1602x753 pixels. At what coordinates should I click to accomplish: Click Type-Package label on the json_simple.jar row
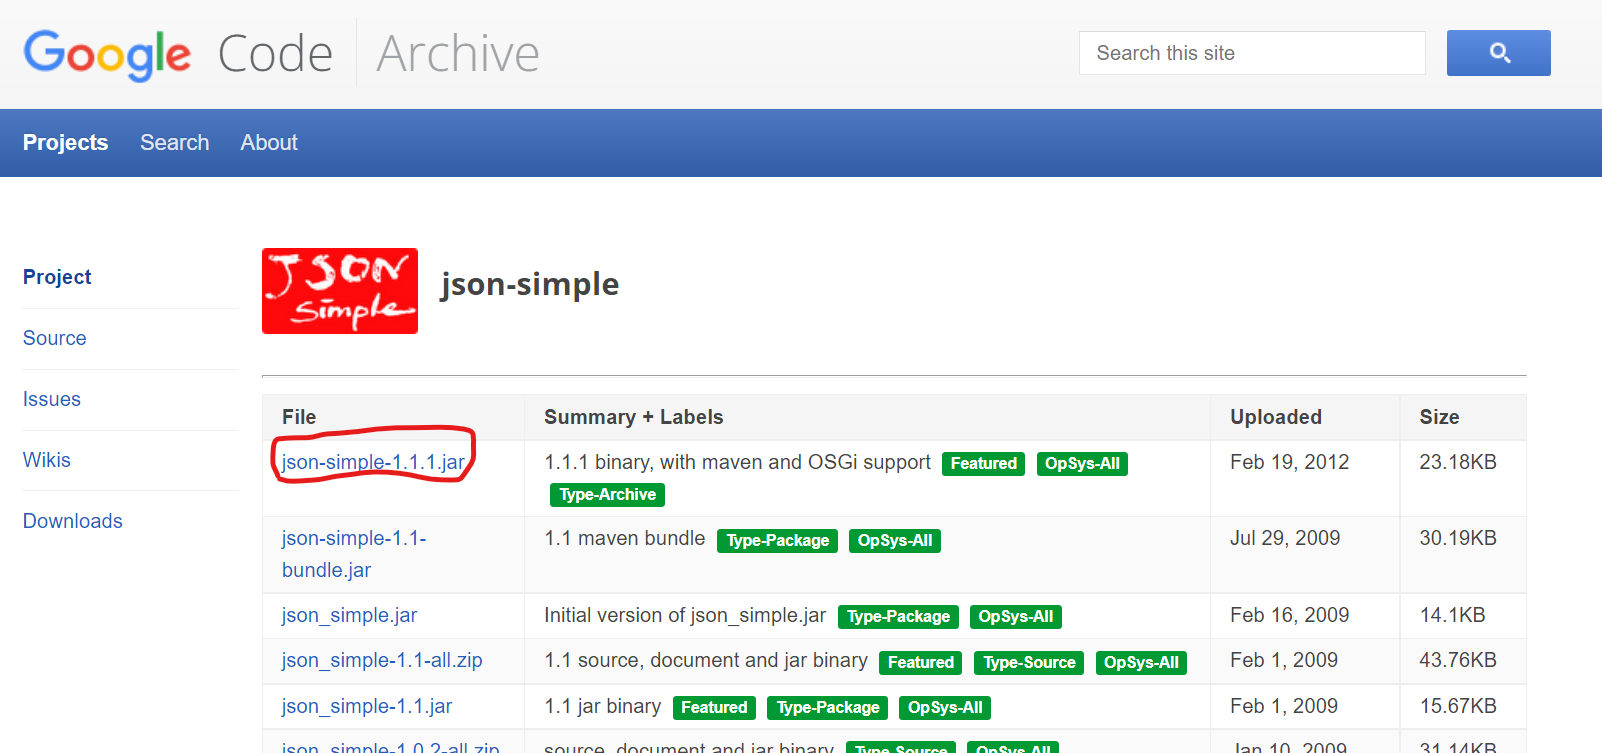(898, 617)
